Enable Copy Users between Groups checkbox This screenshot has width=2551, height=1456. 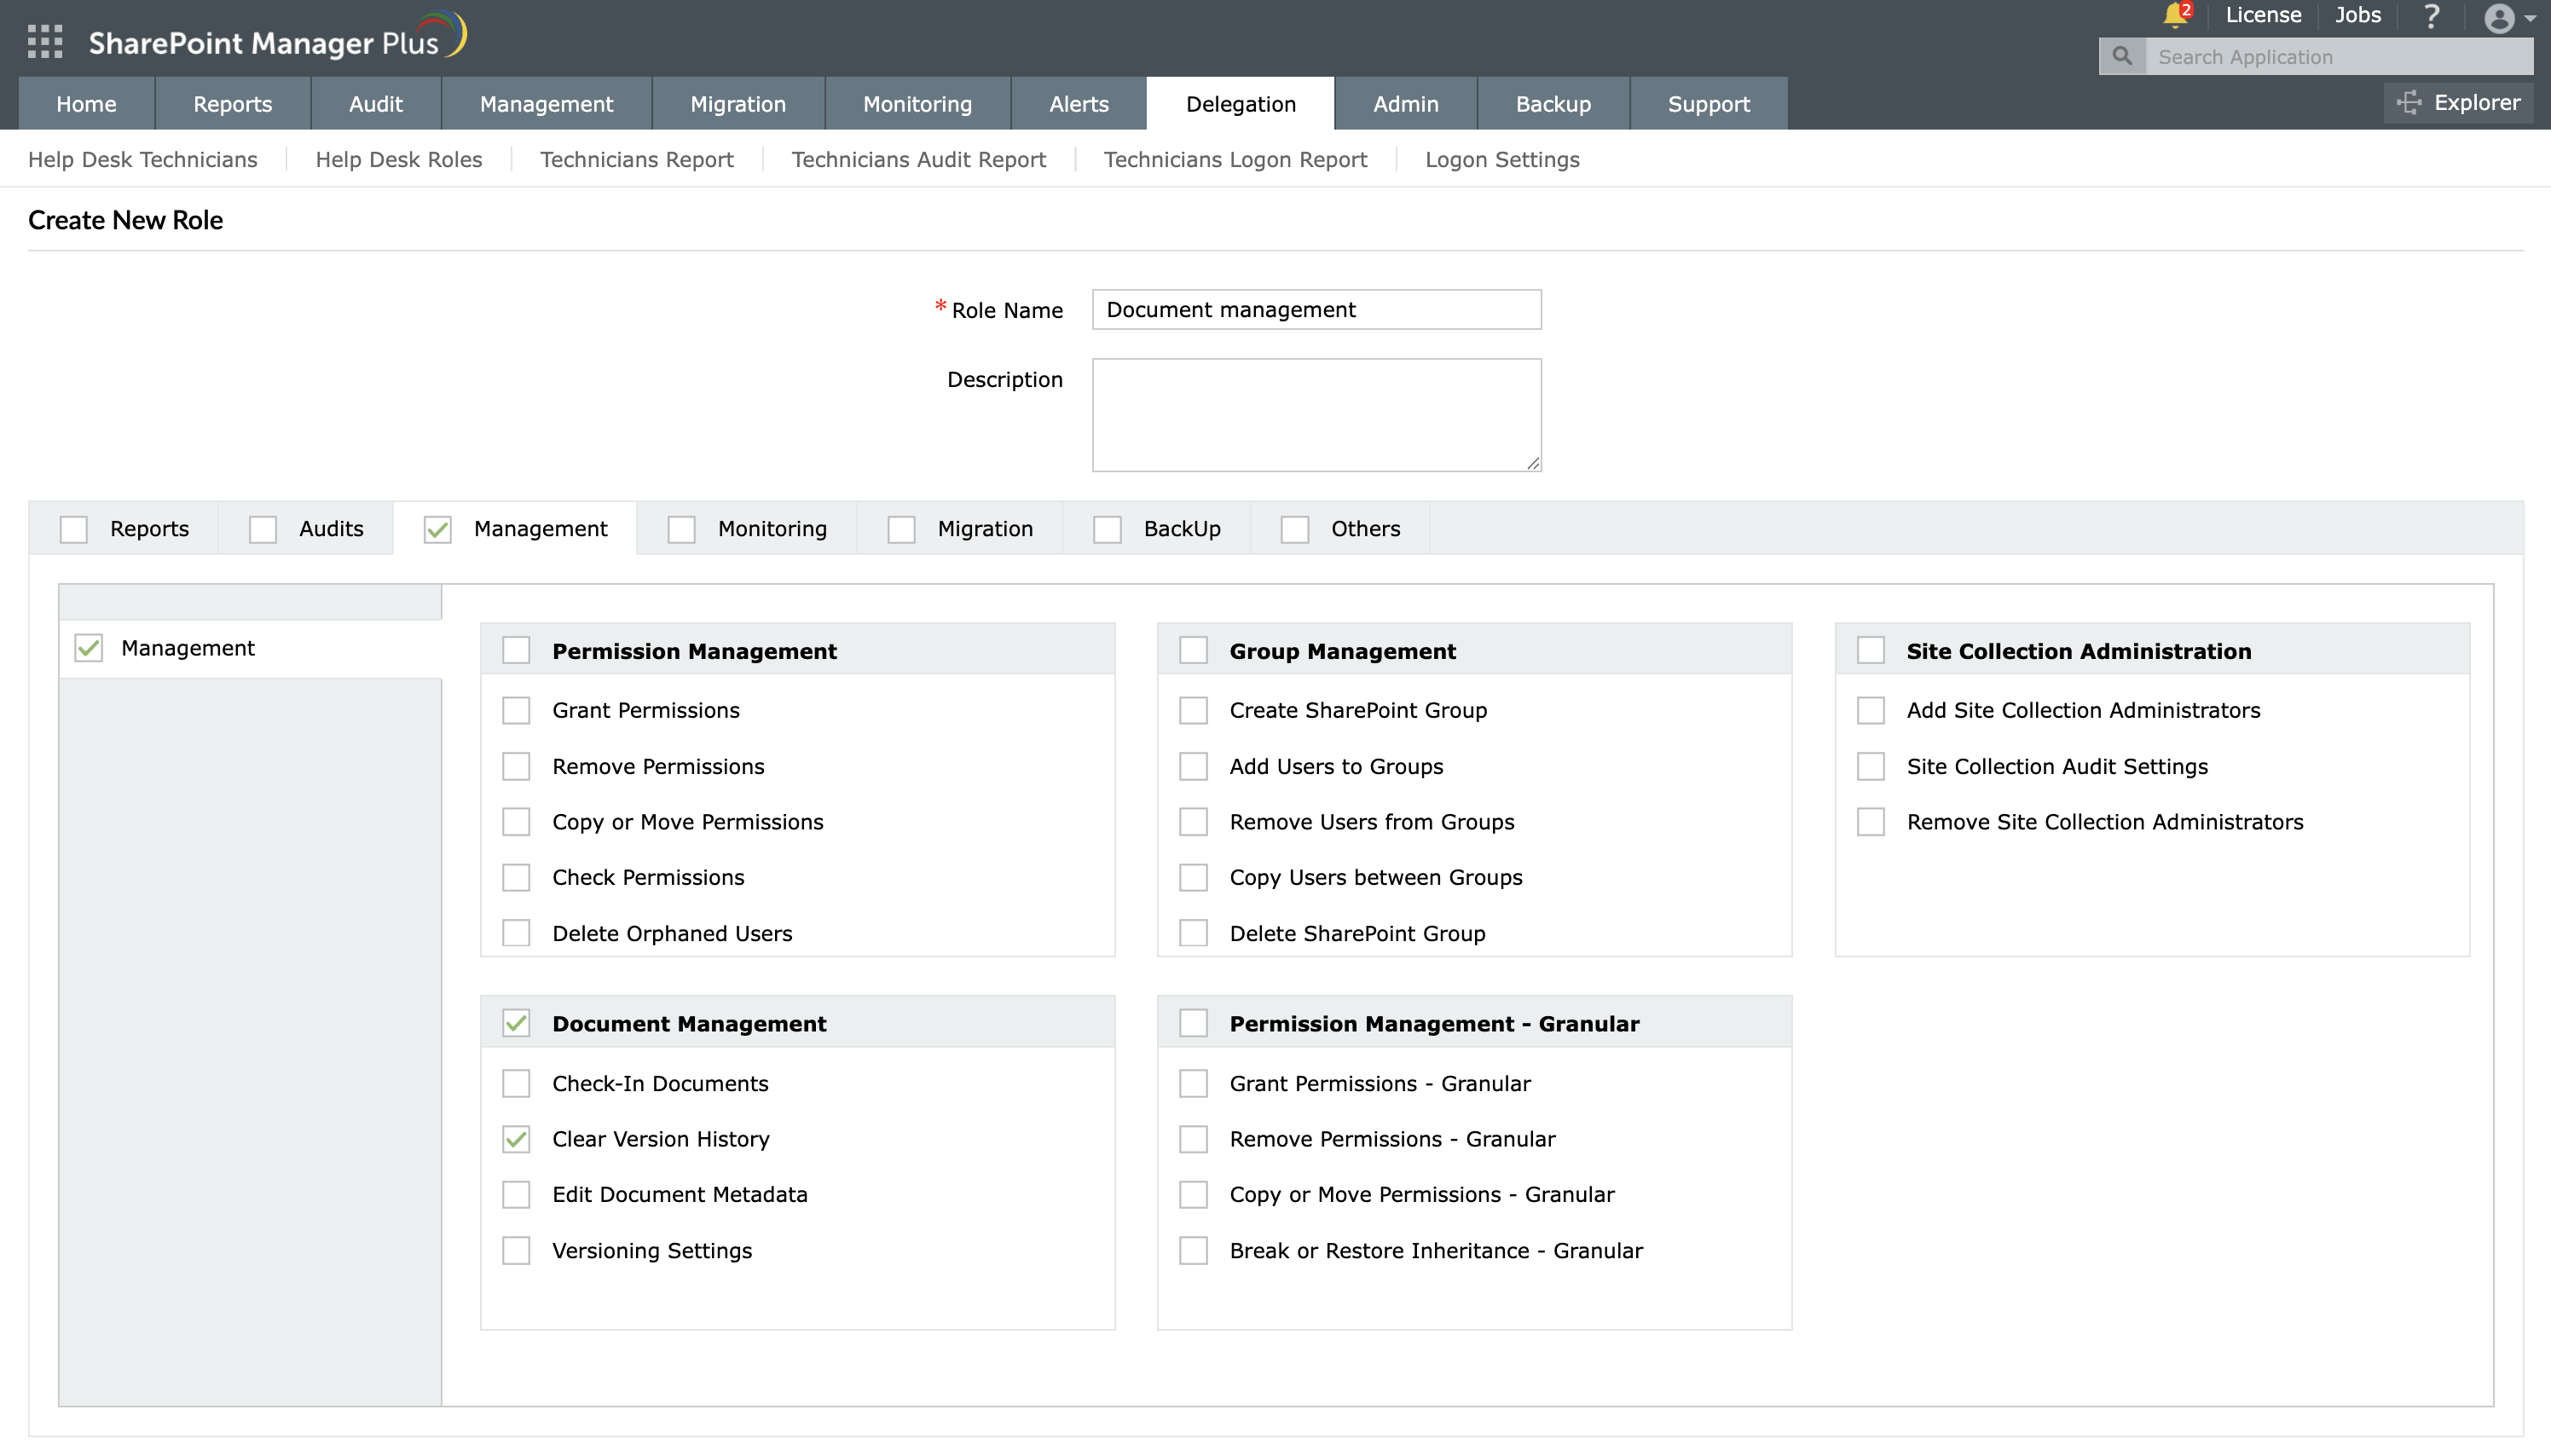tap(1193, 878)
